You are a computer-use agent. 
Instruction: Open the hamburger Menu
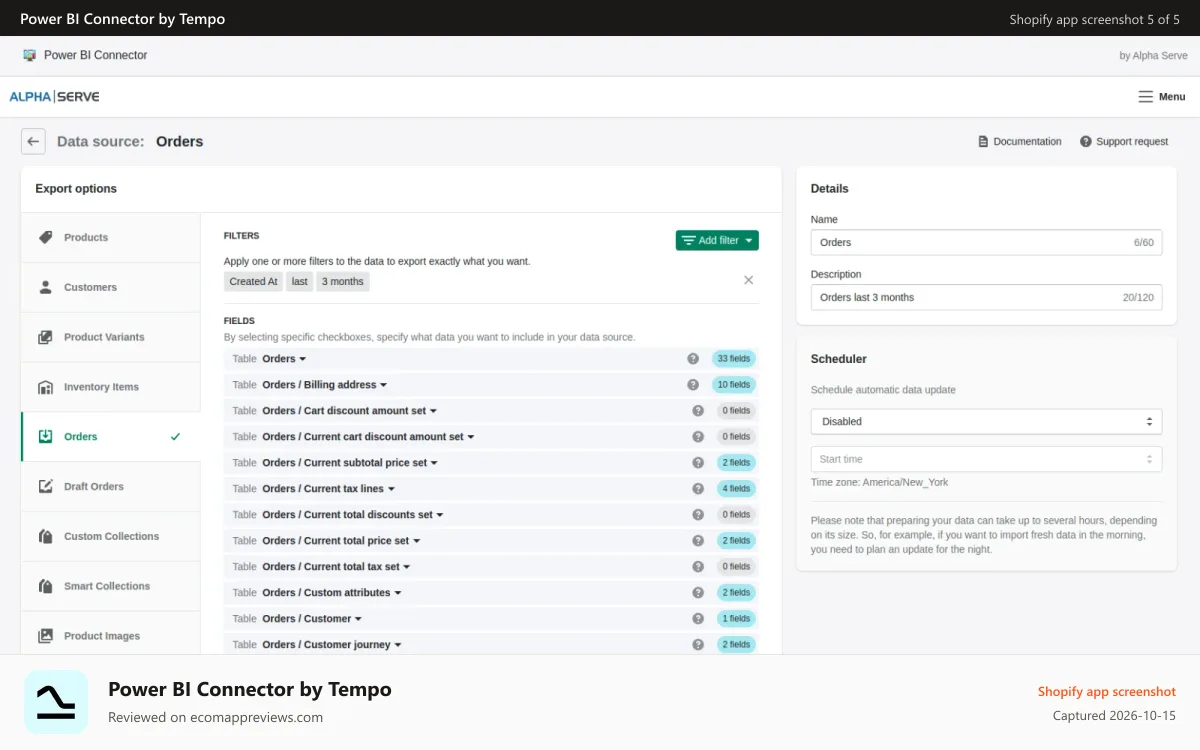pyautogui.click(x=1161, y=97)
